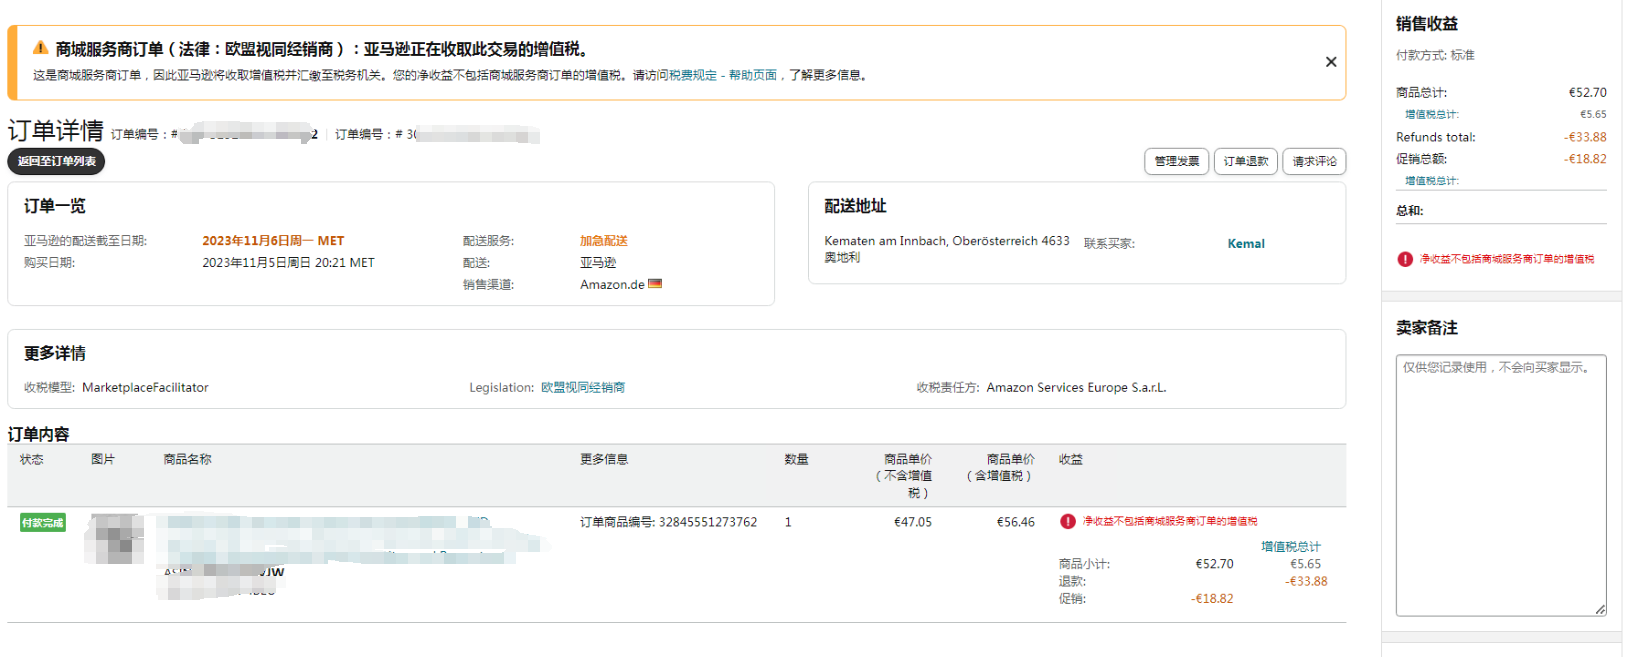Open the 税费规定 - 帮助页面 link
Image resolution: width=1628 pixels, height=657 pixels.
pyautogui.click(x=723, y=75)
